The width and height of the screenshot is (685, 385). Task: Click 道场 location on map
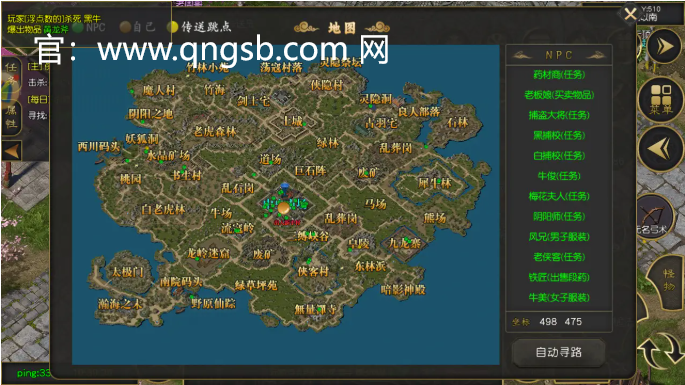[x=270, y=159]
